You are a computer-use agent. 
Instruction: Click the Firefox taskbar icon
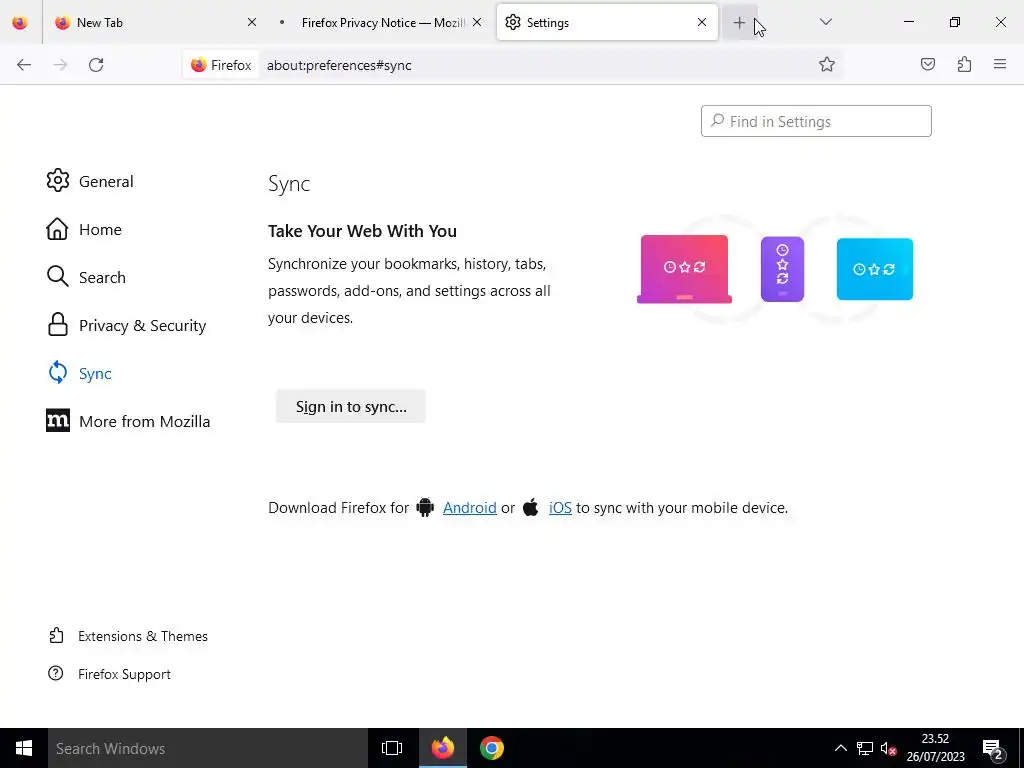tap(442, 748)
